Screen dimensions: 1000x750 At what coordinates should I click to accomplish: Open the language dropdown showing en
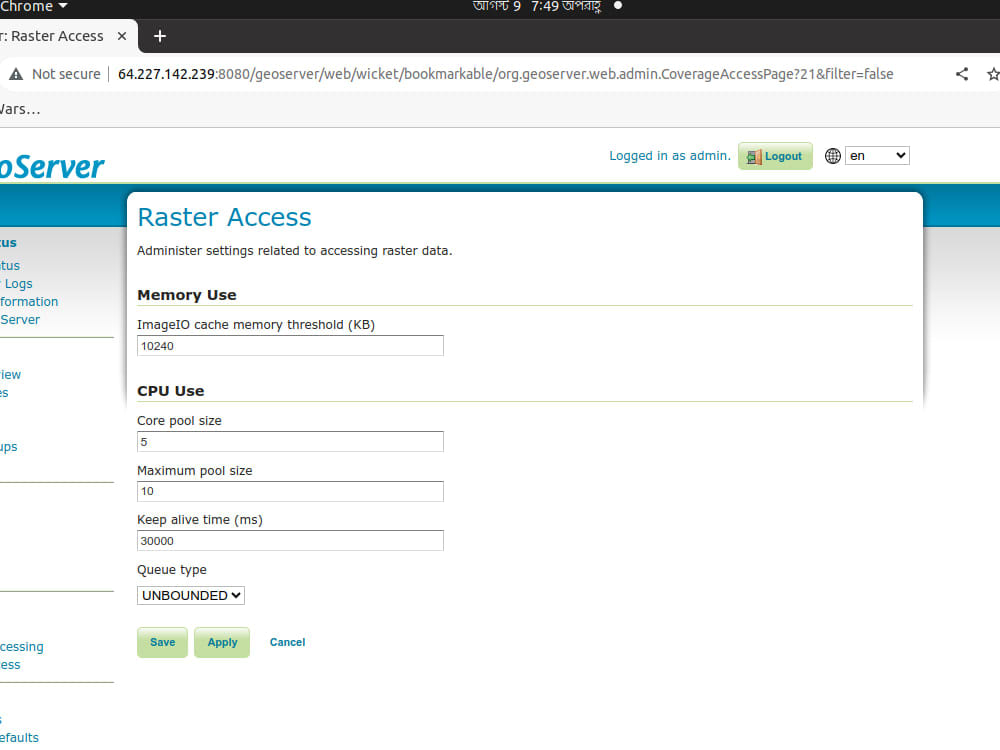click(x=877, y=156)
